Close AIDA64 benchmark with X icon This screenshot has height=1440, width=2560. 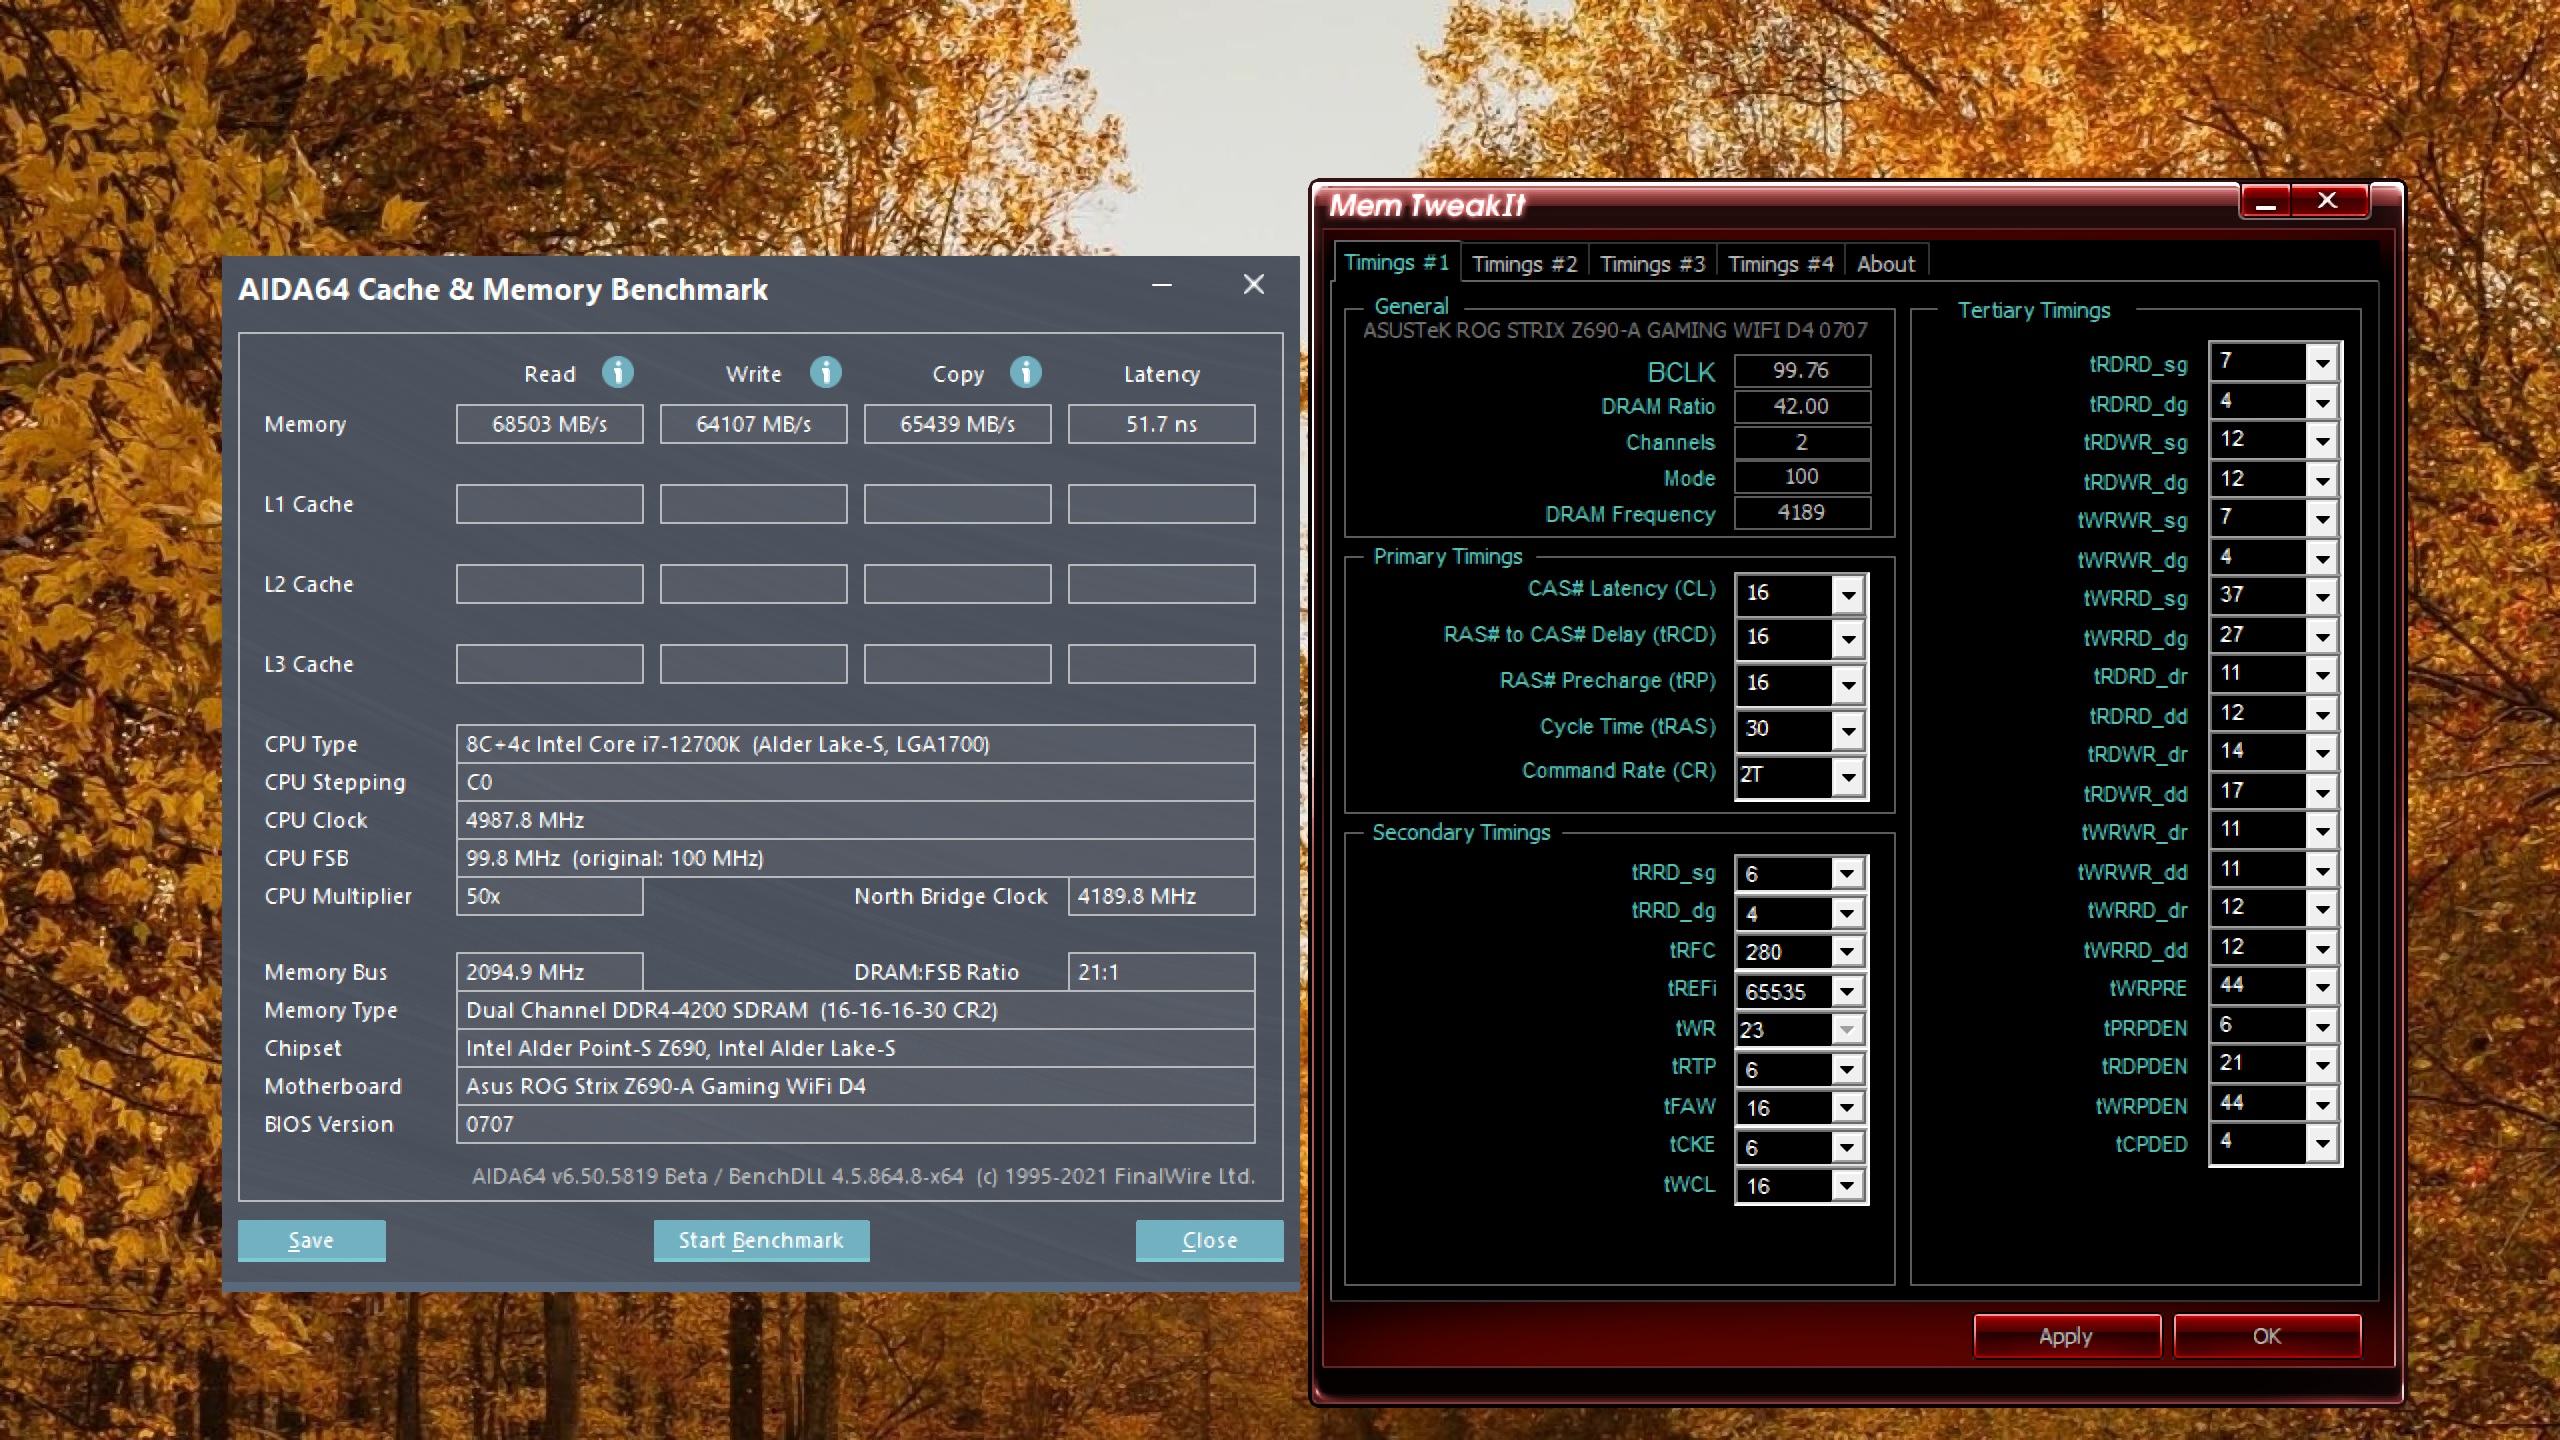tap(1253, 285)
